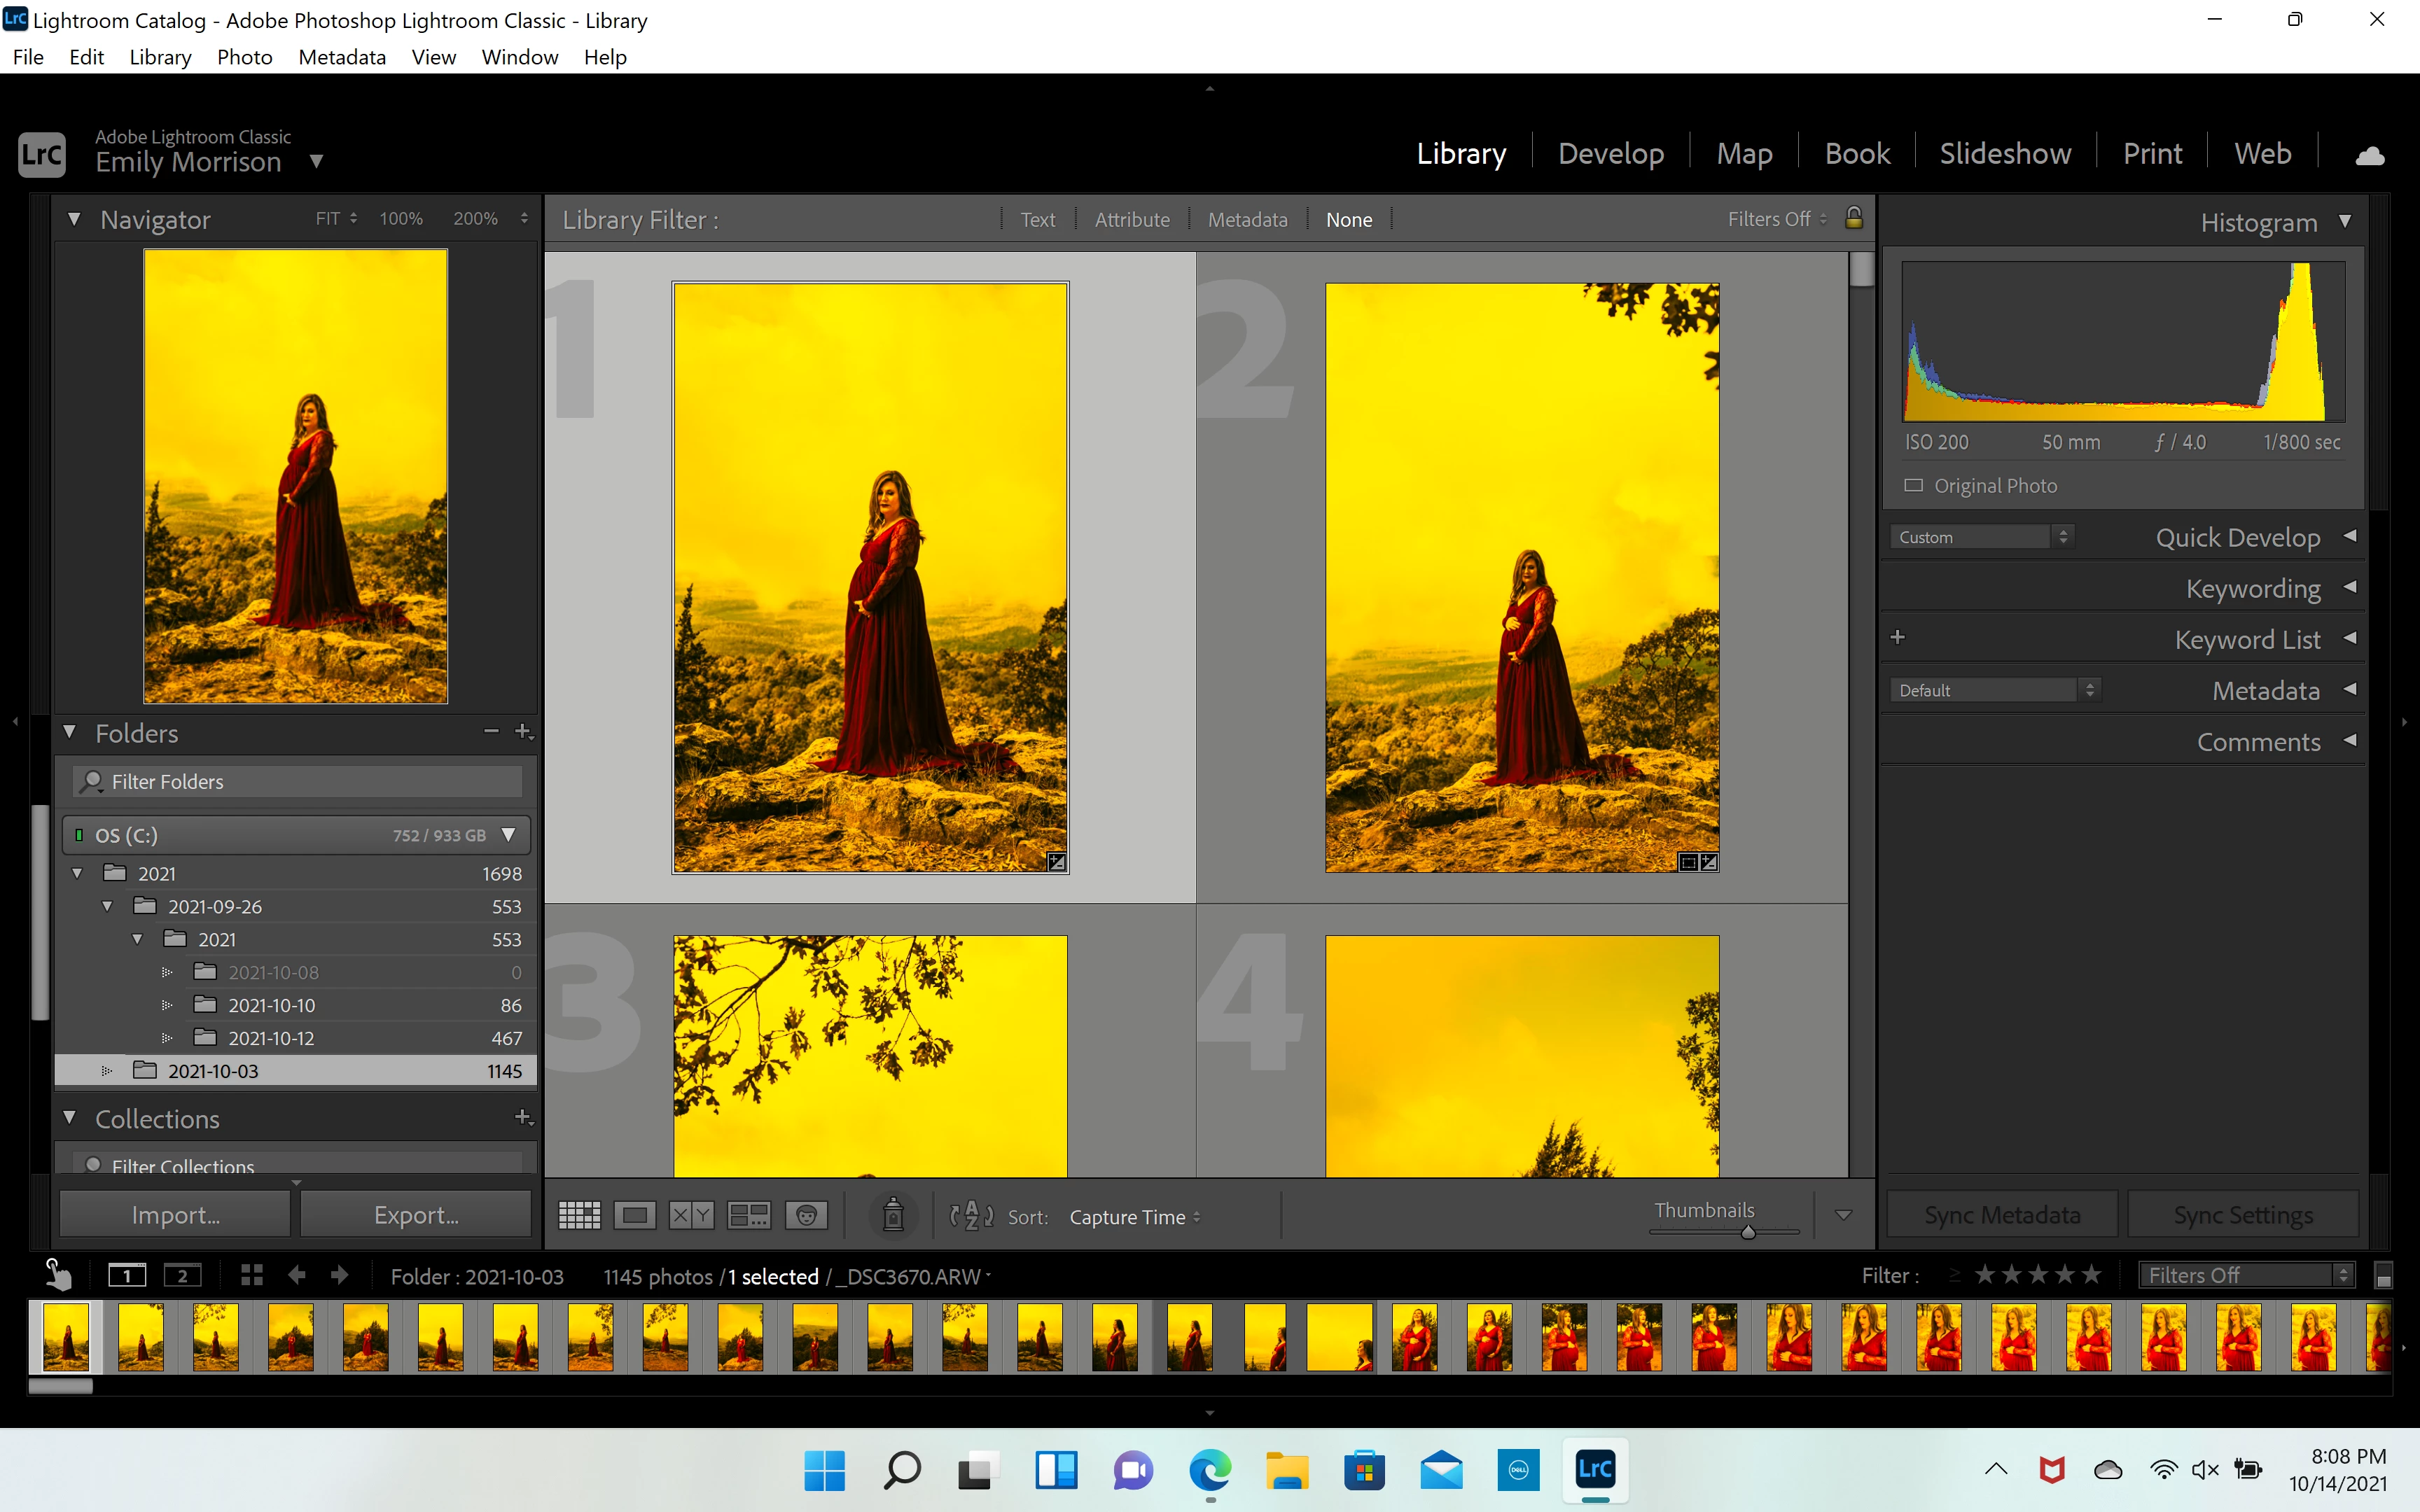Toggle filters switch at filmstrip right
Viewport: 2420px width, 1512px height.
click(2383, 1277)
